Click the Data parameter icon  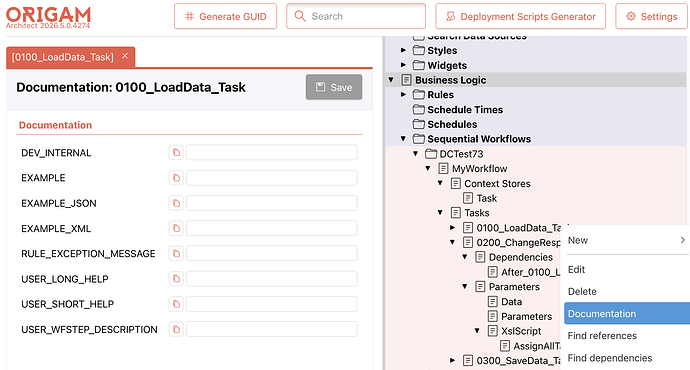click(492, 301)
